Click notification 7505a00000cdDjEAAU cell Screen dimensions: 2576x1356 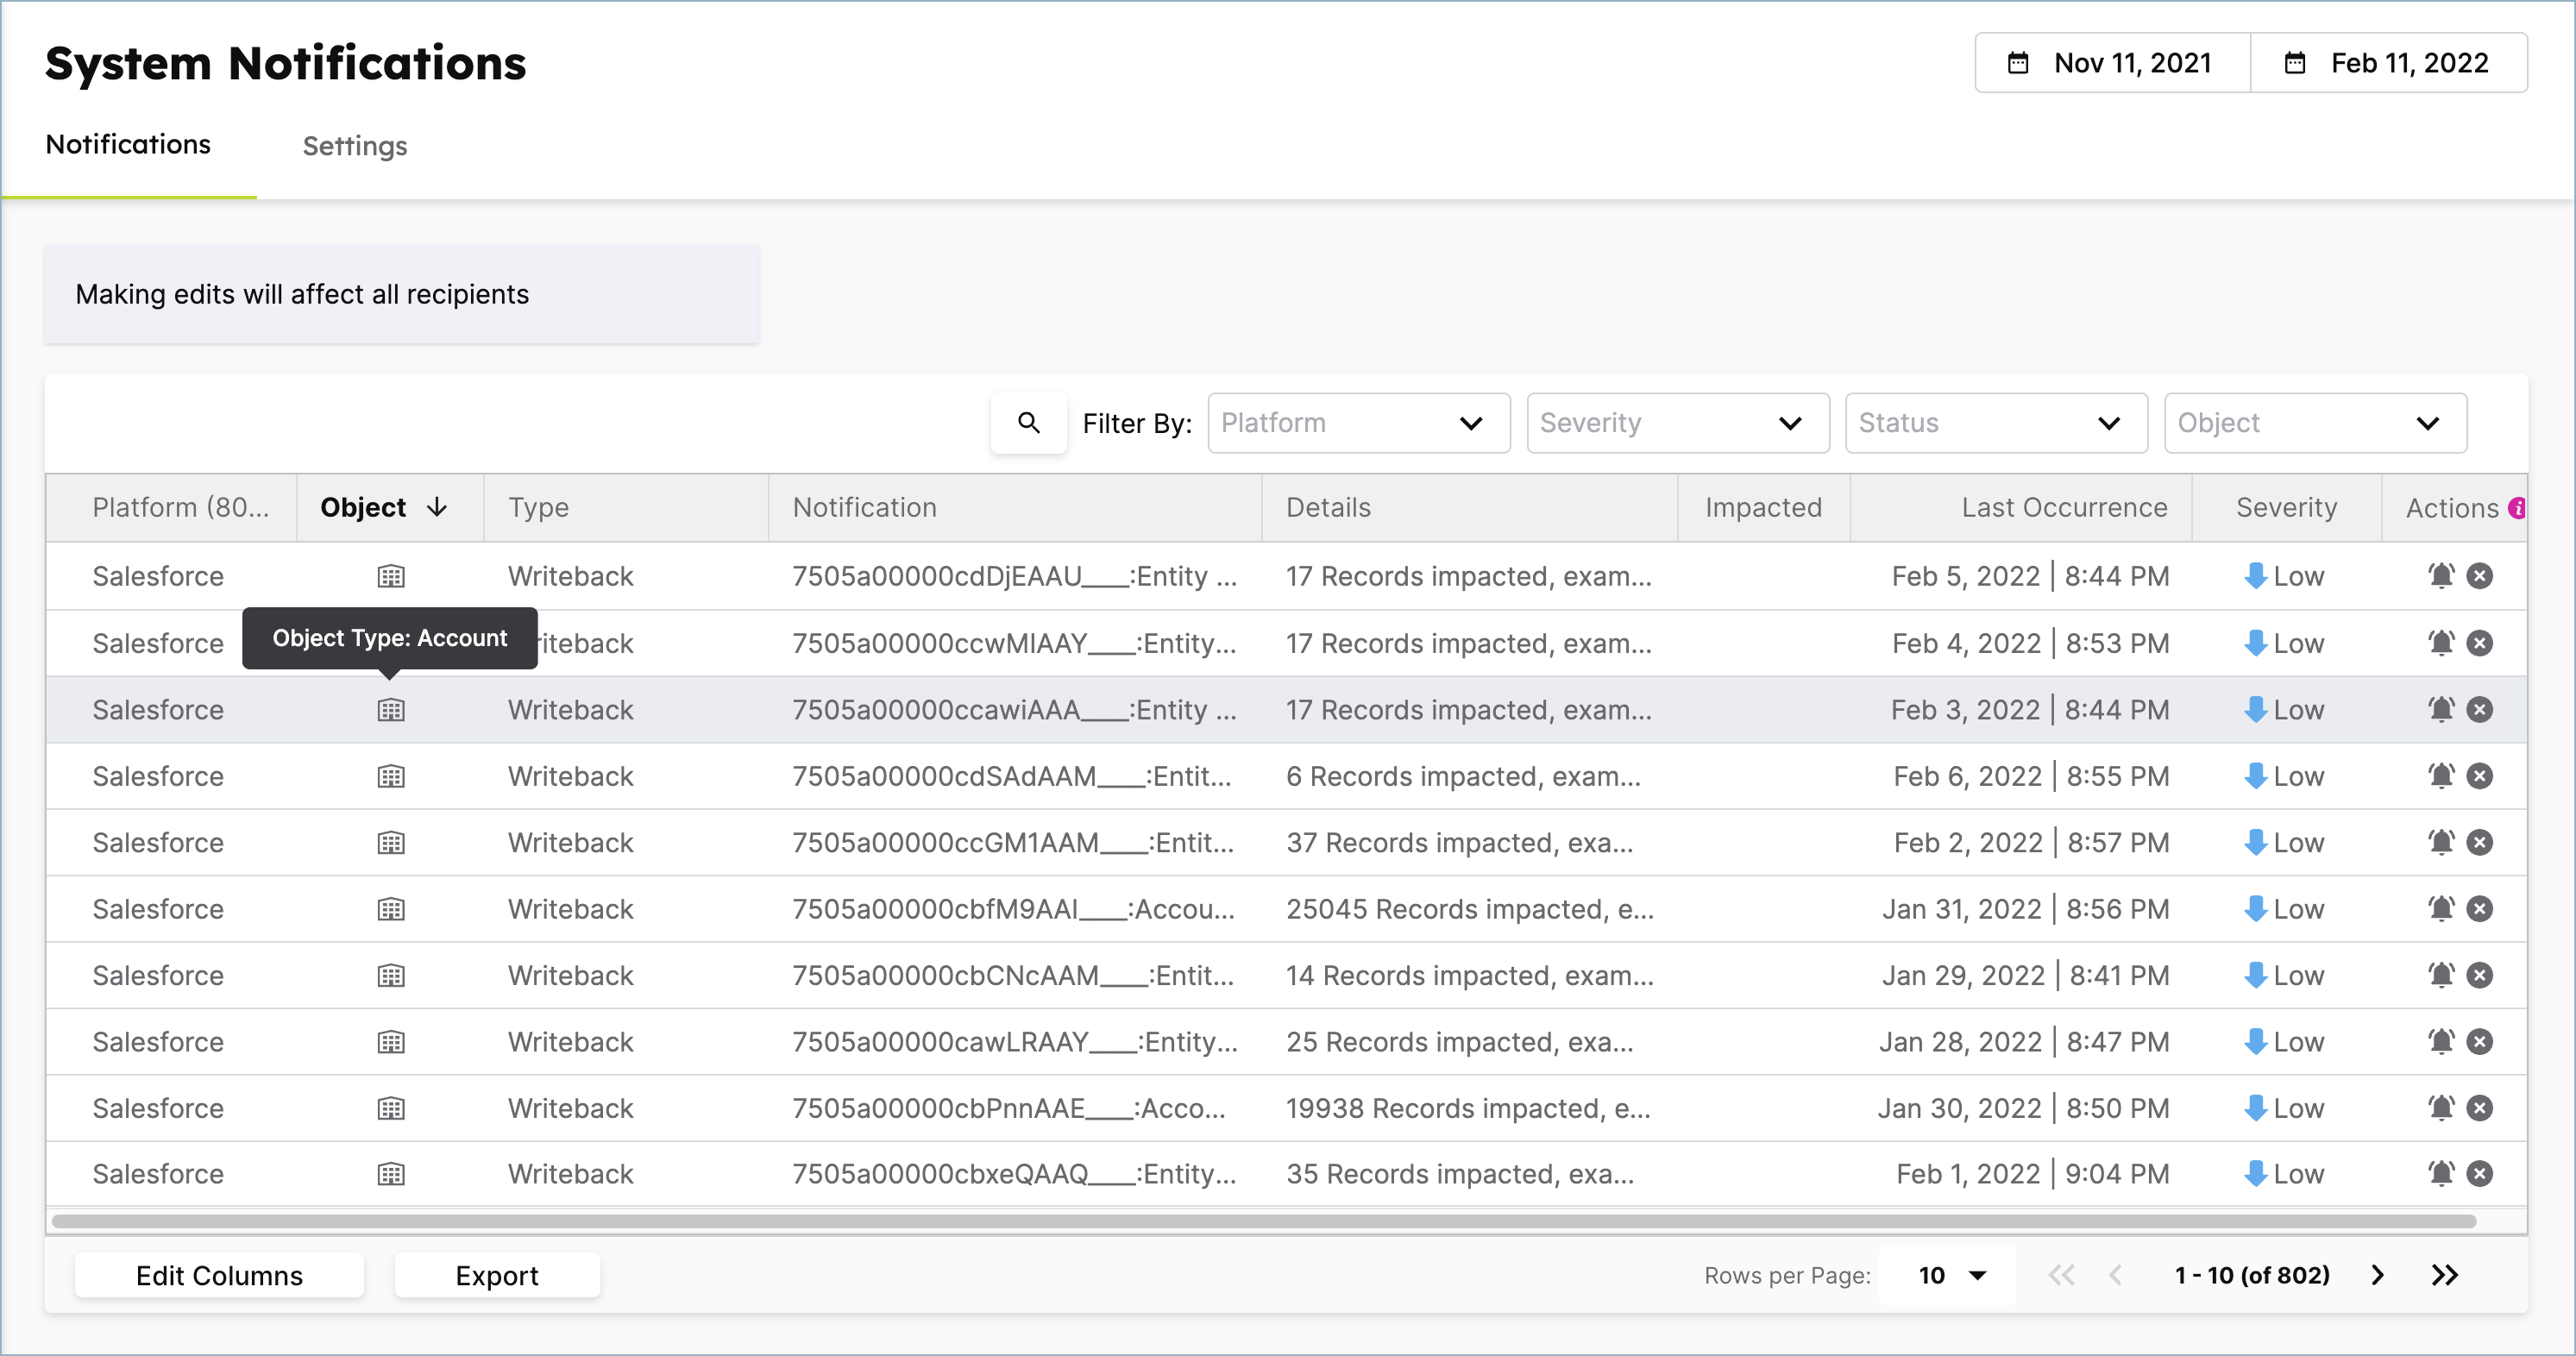pos(1015,576)
